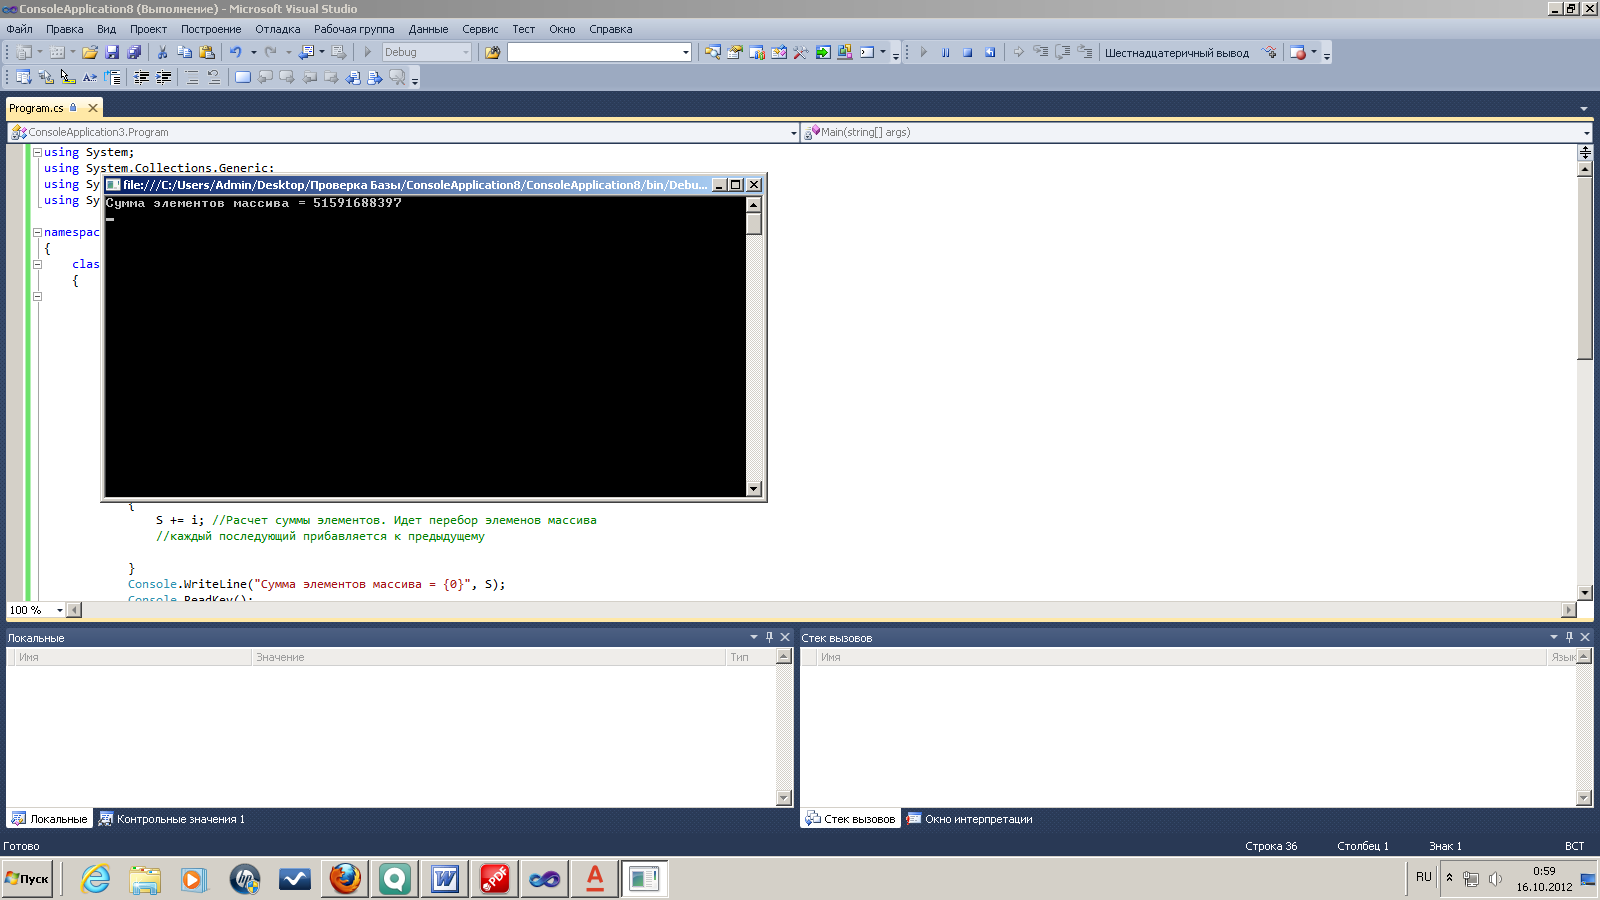
Task: Click the Uncomment selected lines icon
Action: tap(214, 77)
